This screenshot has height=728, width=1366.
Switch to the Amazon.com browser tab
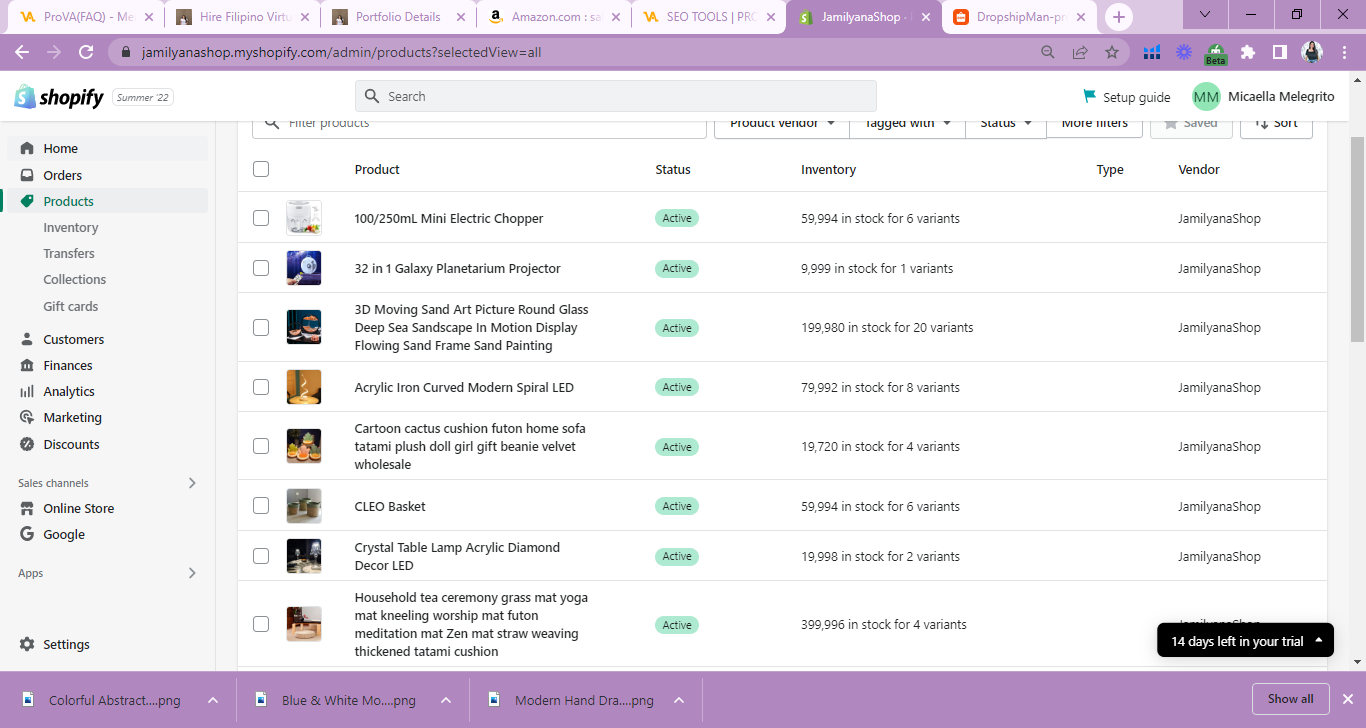point(553,17)
